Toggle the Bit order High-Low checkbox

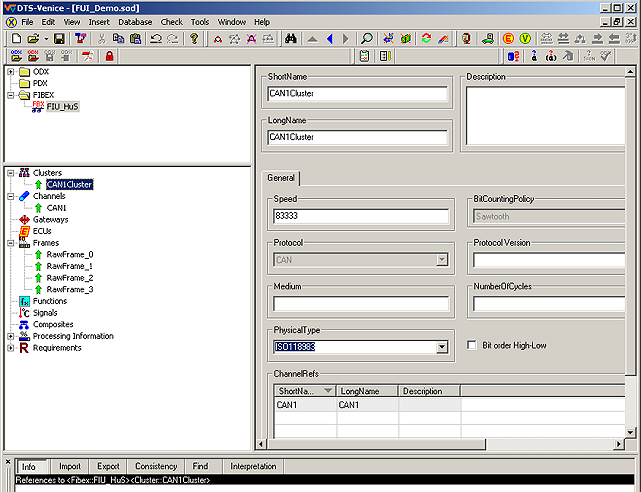(472, 345)
